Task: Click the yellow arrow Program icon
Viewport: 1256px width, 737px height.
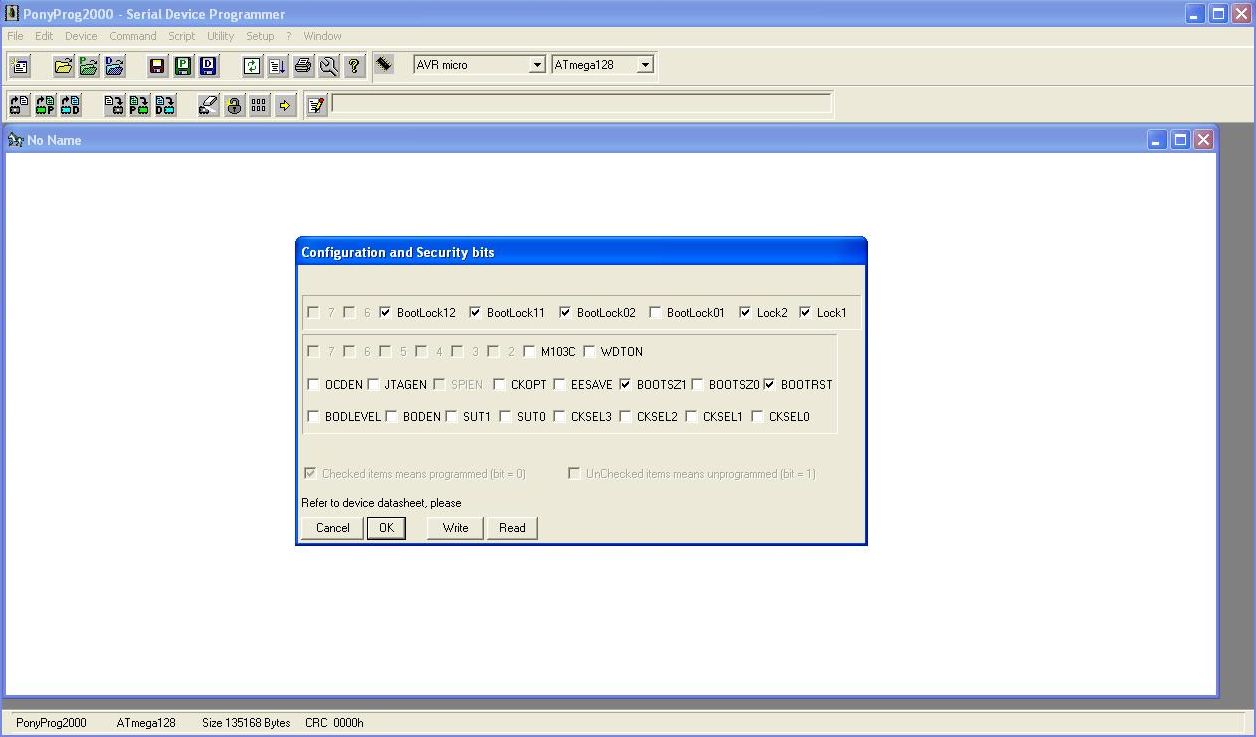Action: 286,105
